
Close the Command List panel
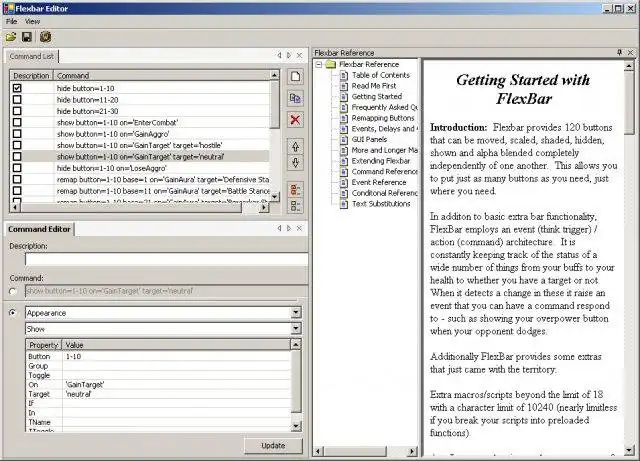point(300,55)
